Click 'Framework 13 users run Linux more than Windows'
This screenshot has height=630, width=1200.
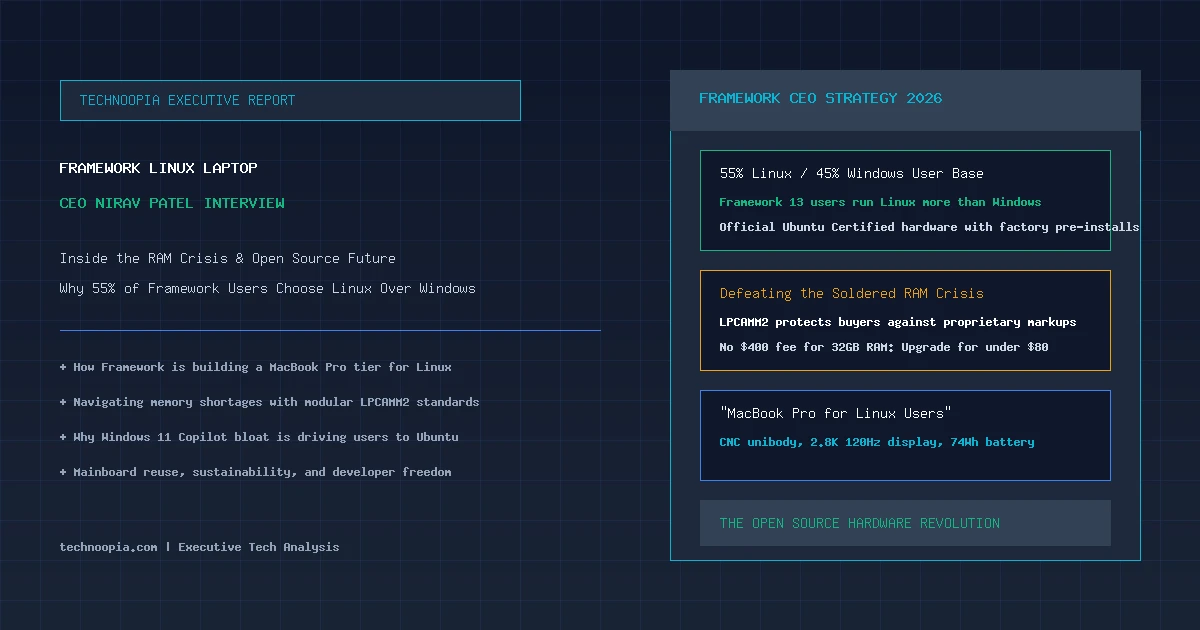(x=880, y=202)
